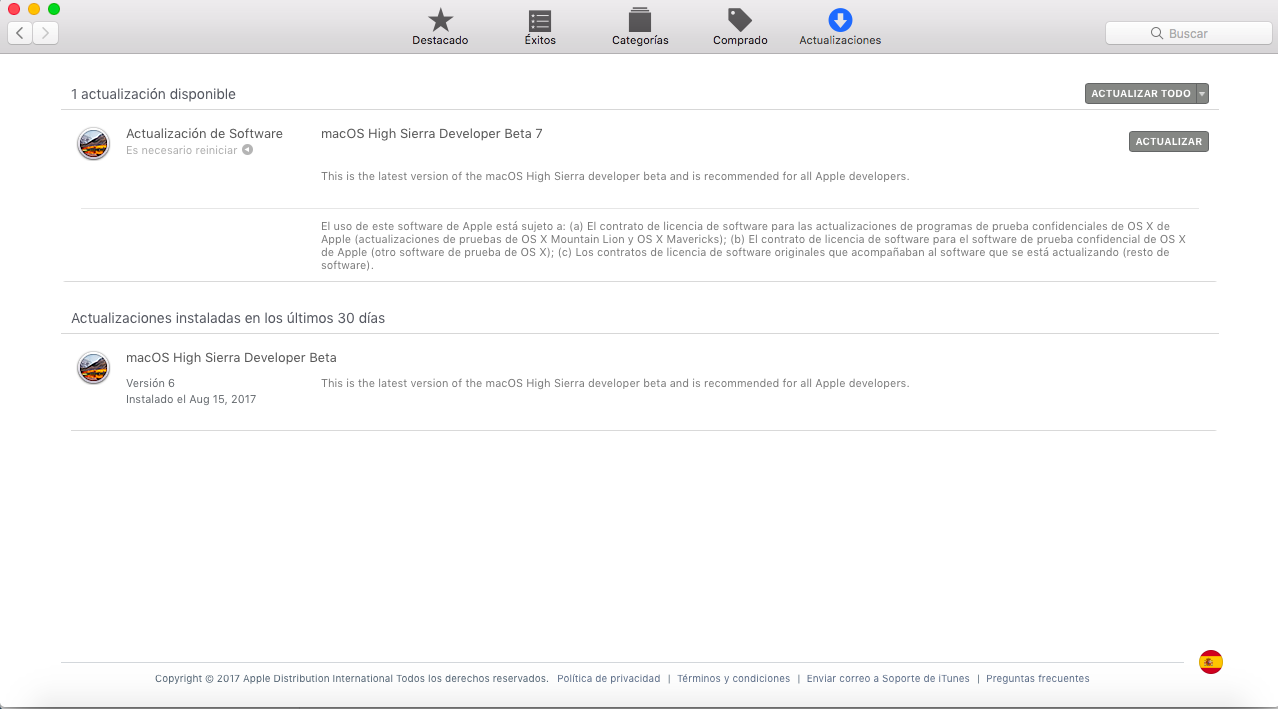Click the yellow minimize window button
This screenshot has height=709, width=1278.
click(34, 9)
